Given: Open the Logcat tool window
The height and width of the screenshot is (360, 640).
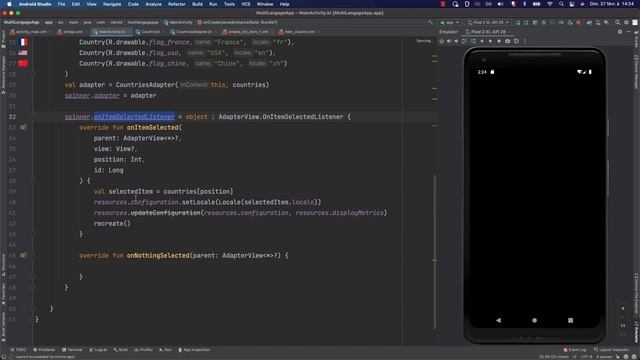Looking at the screenshot, I should pyautogui.click(x=98, y=350).
